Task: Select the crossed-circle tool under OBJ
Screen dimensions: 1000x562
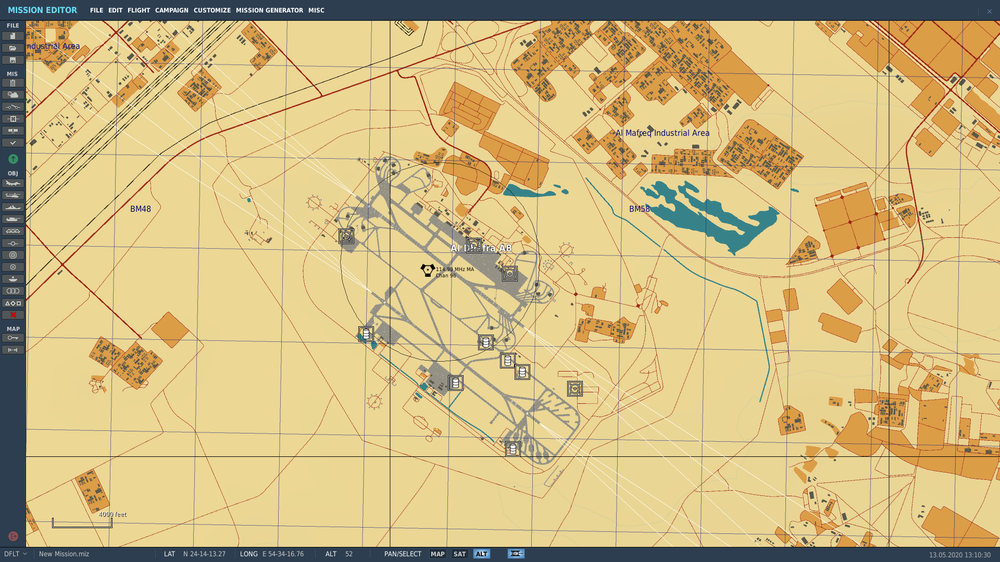Action: [x=13, y=267]
